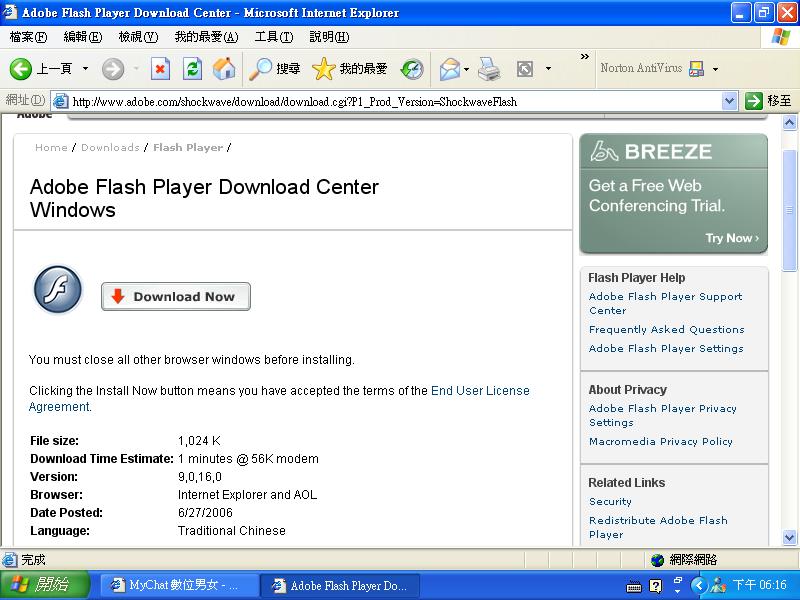The image size is (800, 600).
Task: Open History clock icon
Action: [411, 69]
